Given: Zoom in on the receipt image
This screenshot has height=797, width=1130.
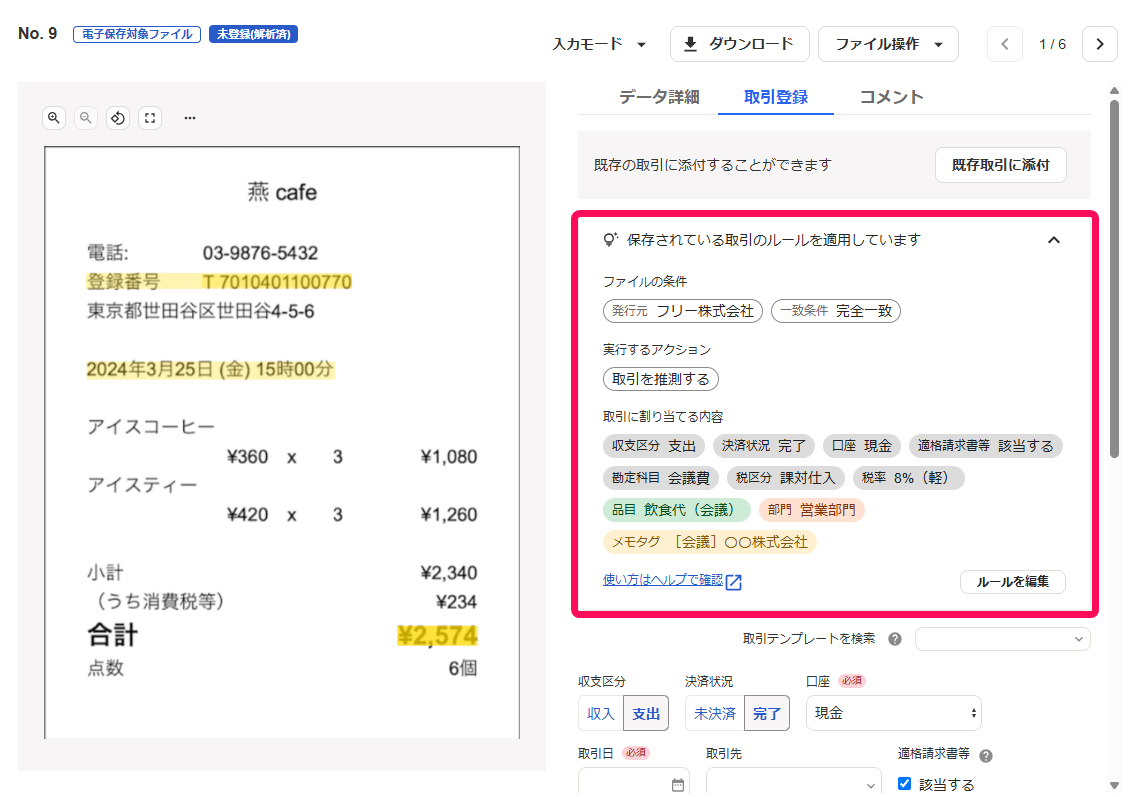Looking at the screenshot, I should click(x=54, y=117).
